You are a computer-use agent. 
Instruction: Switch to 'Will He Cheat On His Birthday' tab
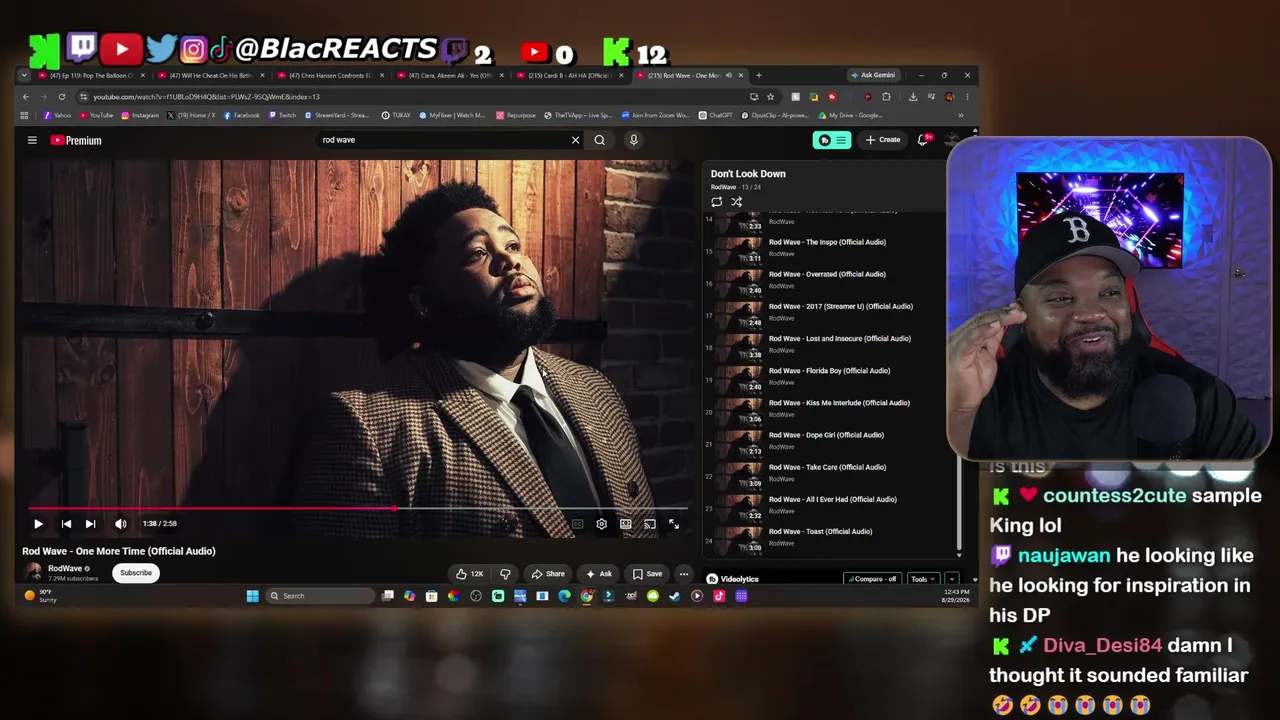pyautogui.click(x=210, y=76)
